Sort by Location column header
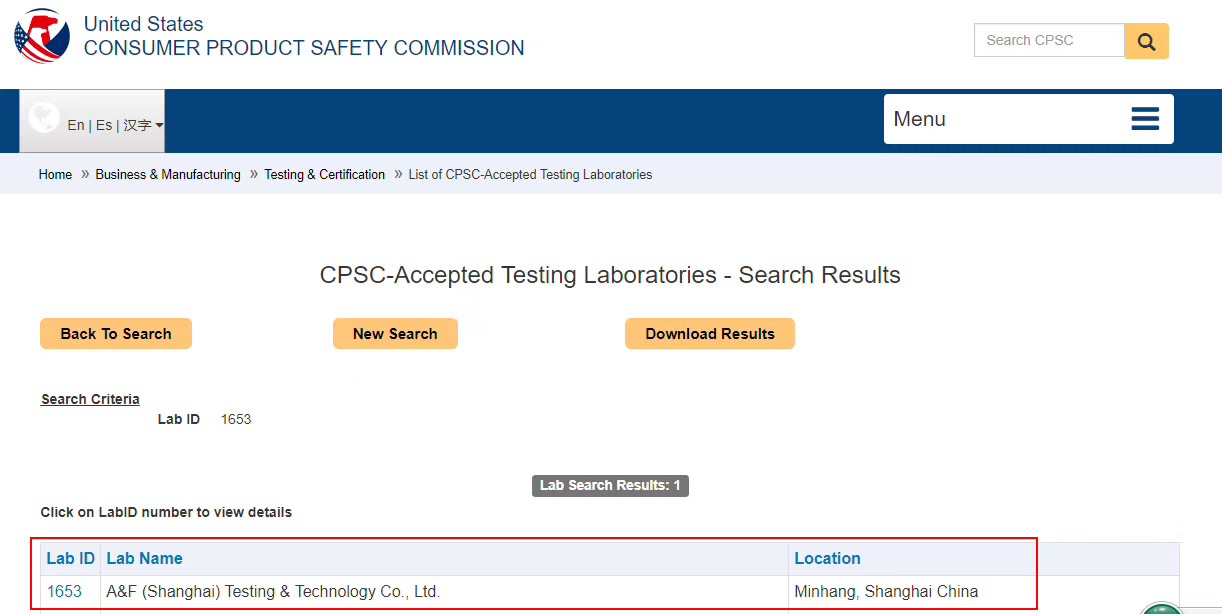The height and width of the screenshot is (614, 1222). tap(827, 558)
